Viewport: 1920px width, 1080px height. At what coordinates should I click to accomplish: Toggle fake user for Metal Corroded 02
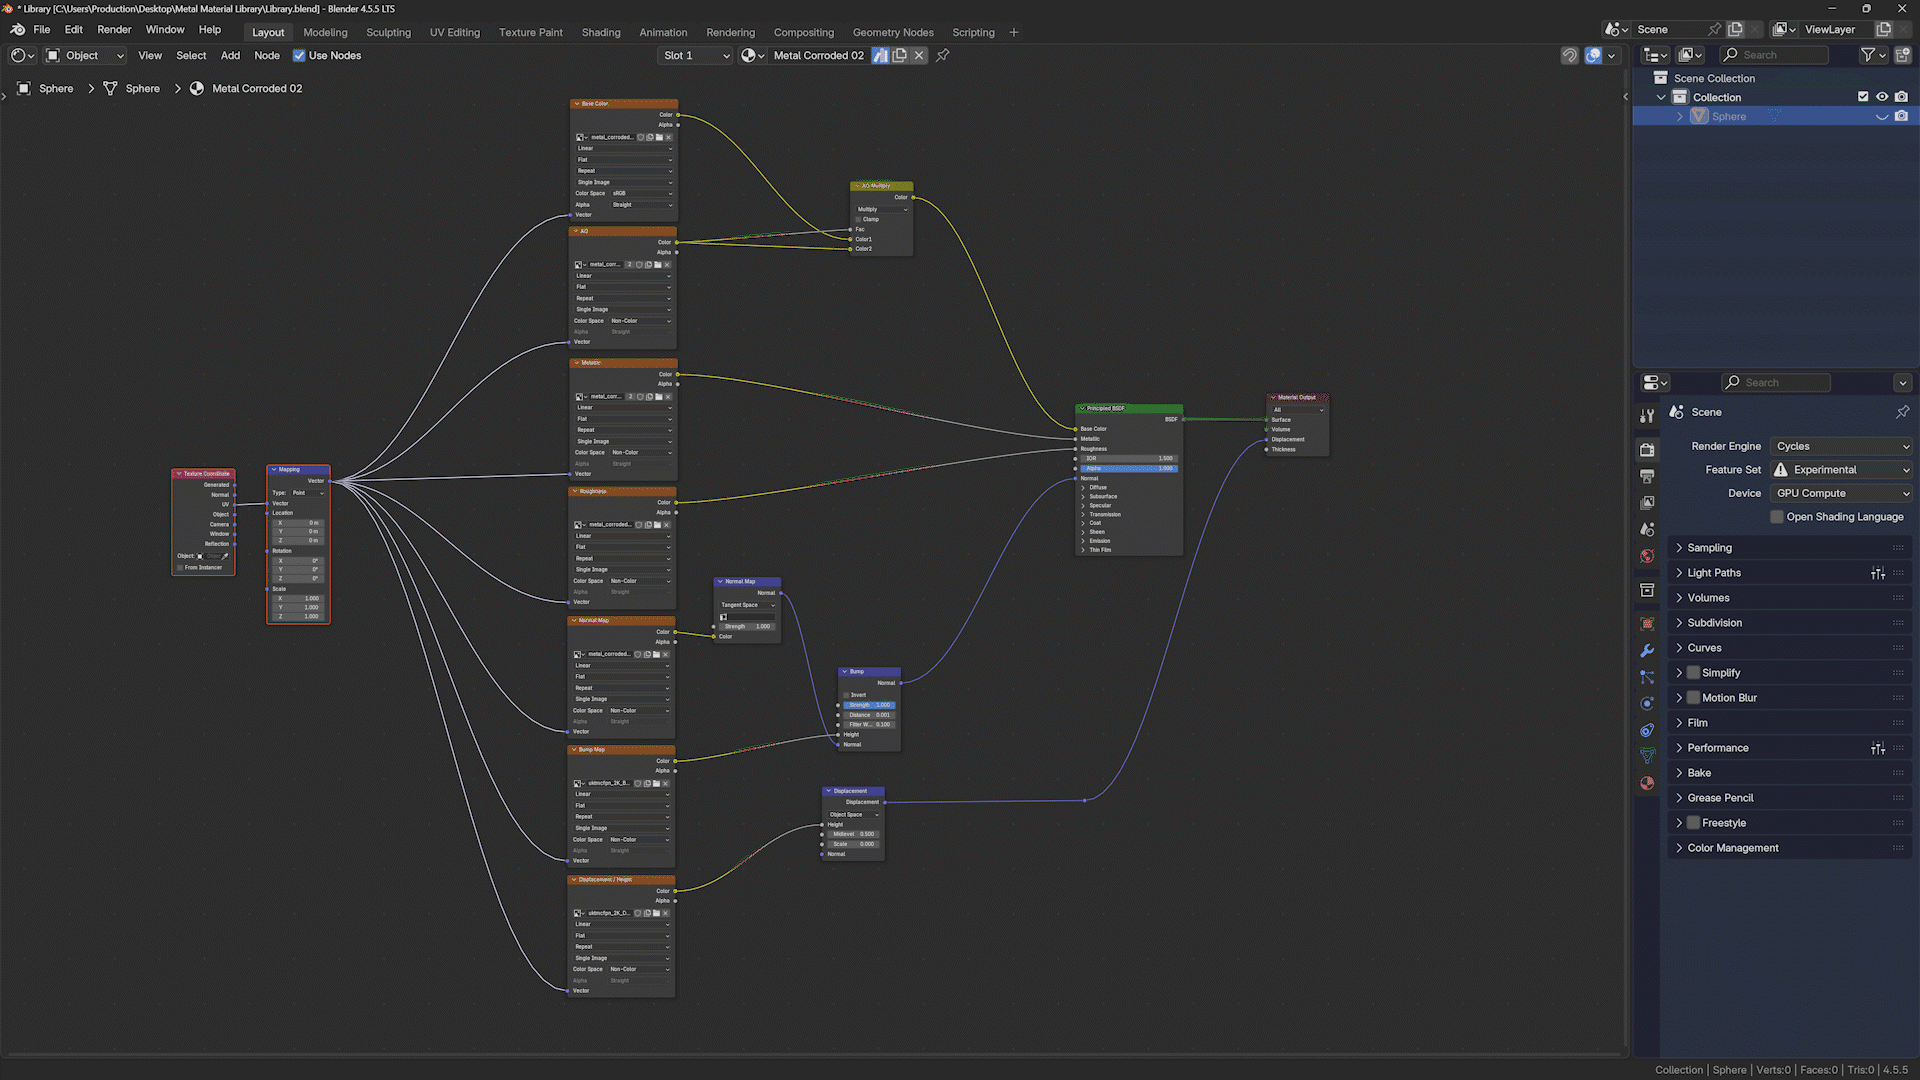(x=880, y=56)
